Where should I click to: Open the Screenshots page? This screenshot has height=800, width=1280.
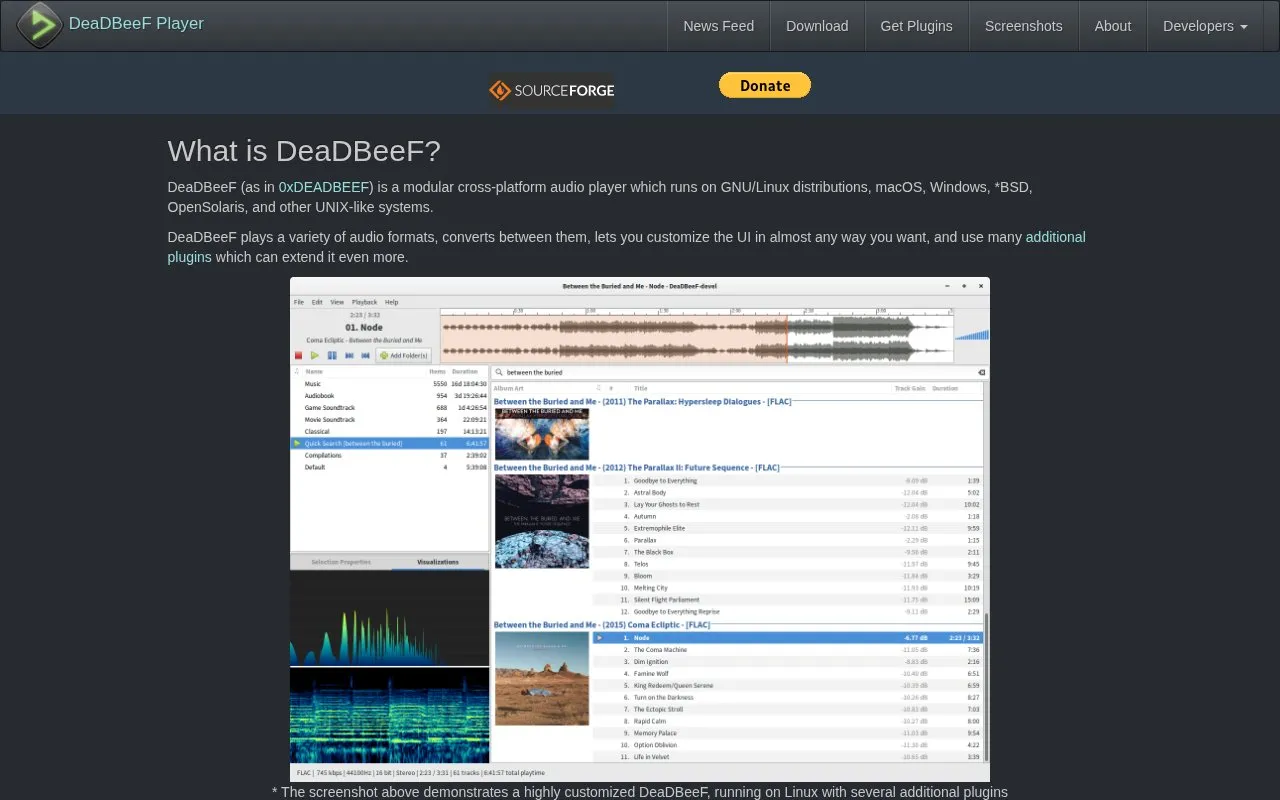(1024, 26)
